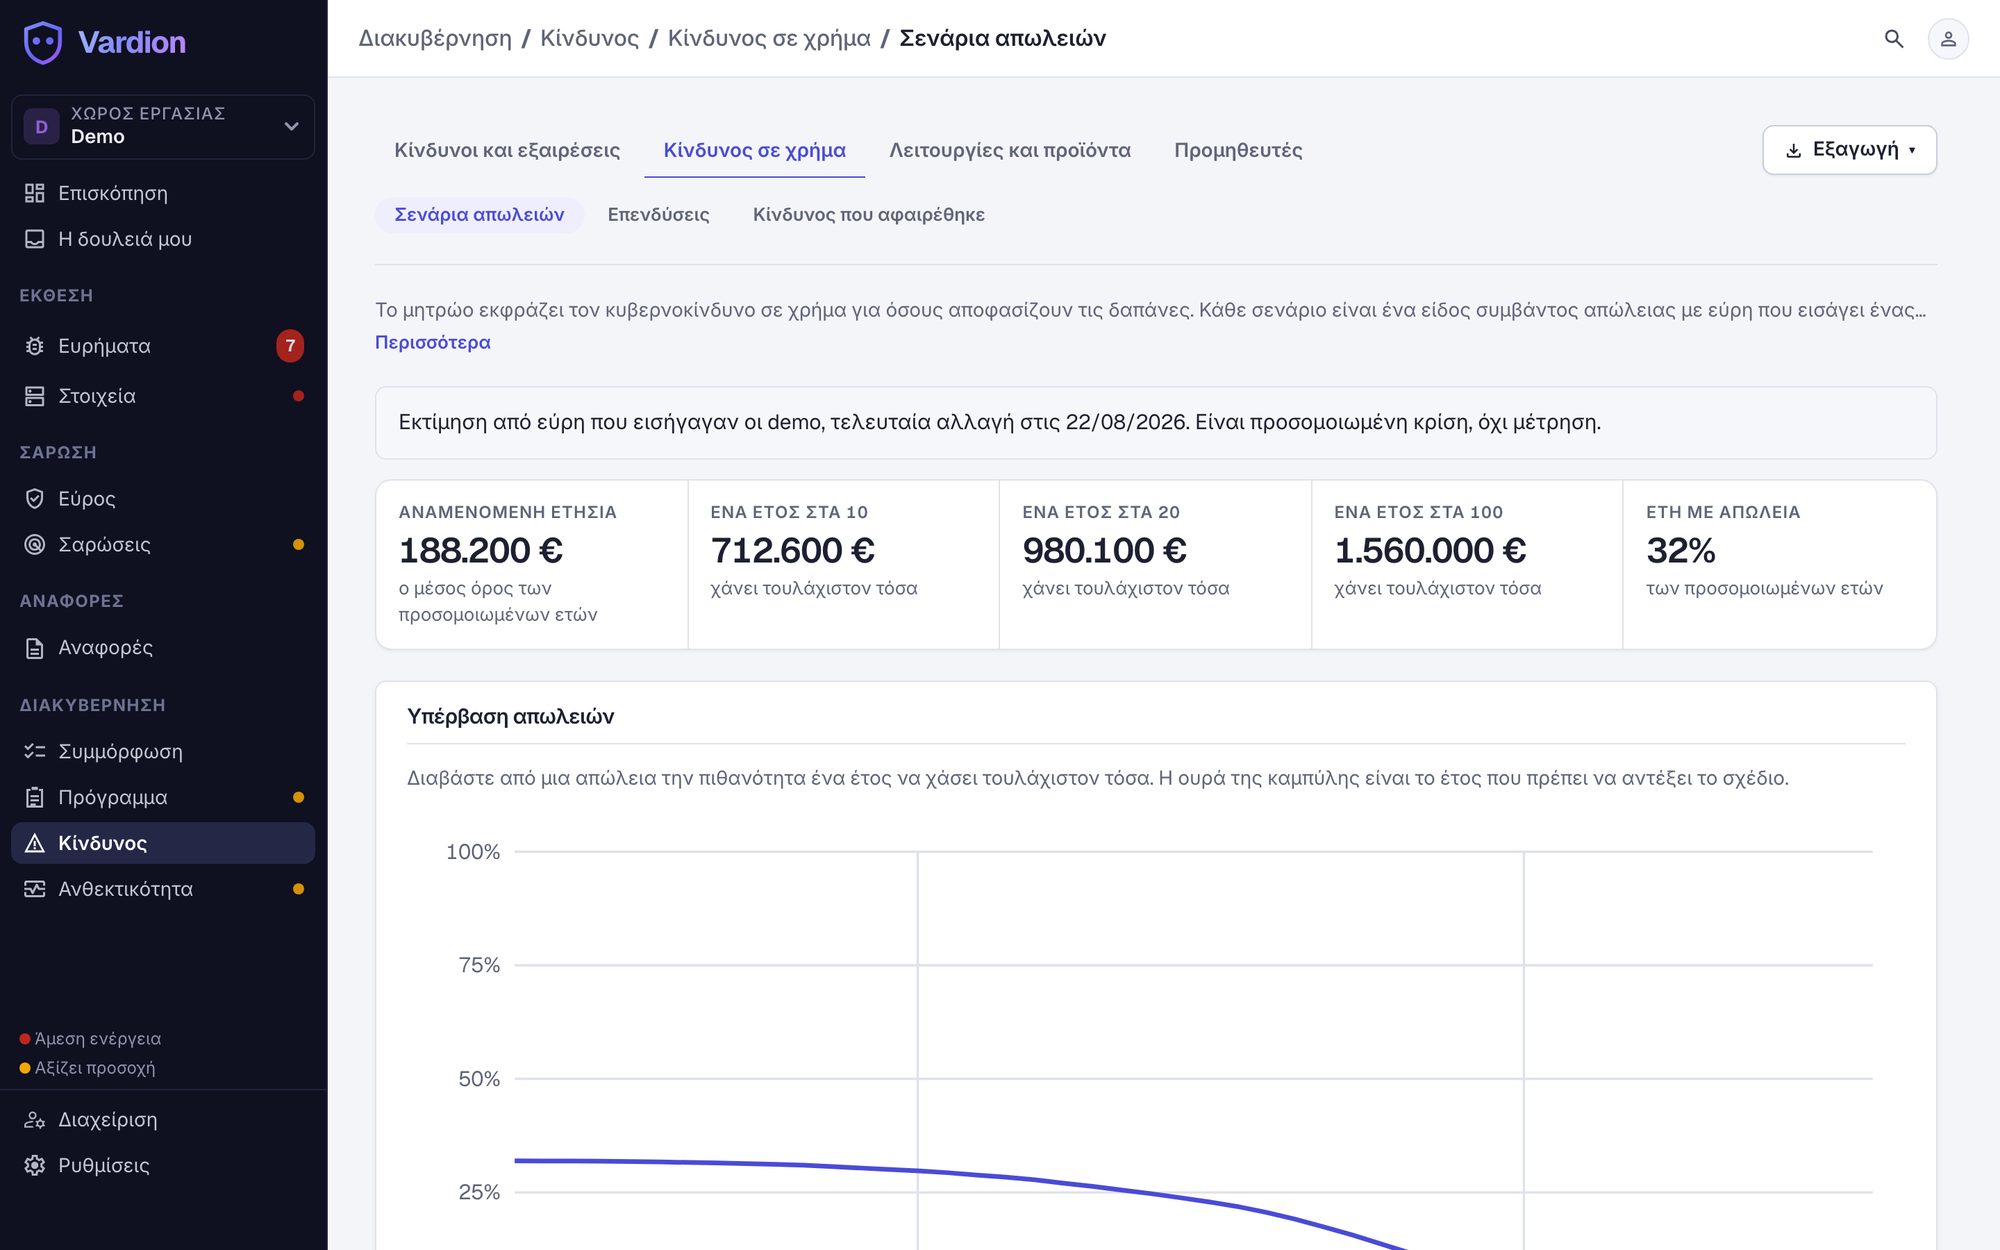Click the Η δουλειά μου inbox icon
The image size is (2000, 1250).
pyautogui.click(x=35, y=239)
